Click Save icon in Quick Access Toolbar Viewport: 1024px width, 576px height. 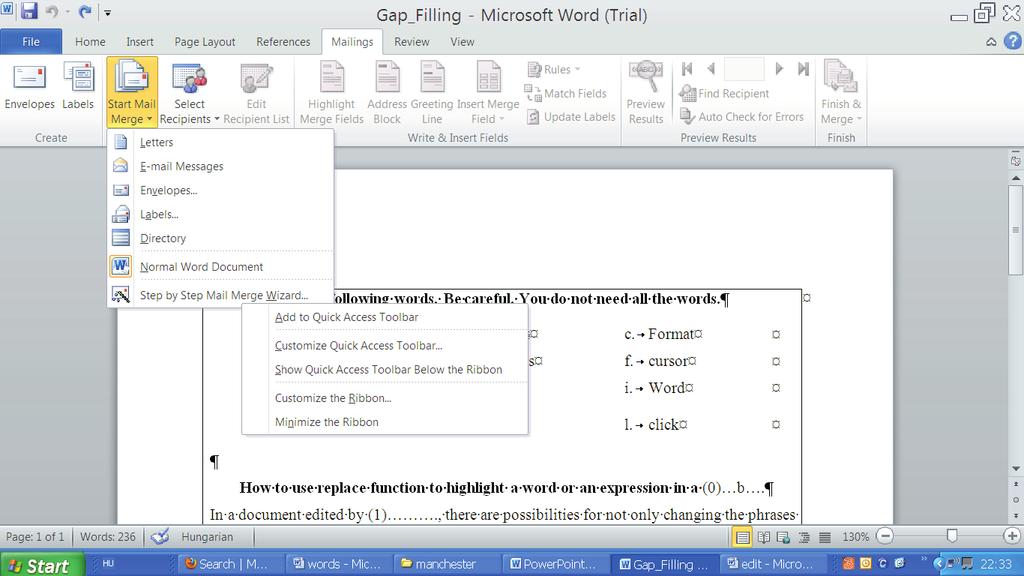tap(29, 11)
